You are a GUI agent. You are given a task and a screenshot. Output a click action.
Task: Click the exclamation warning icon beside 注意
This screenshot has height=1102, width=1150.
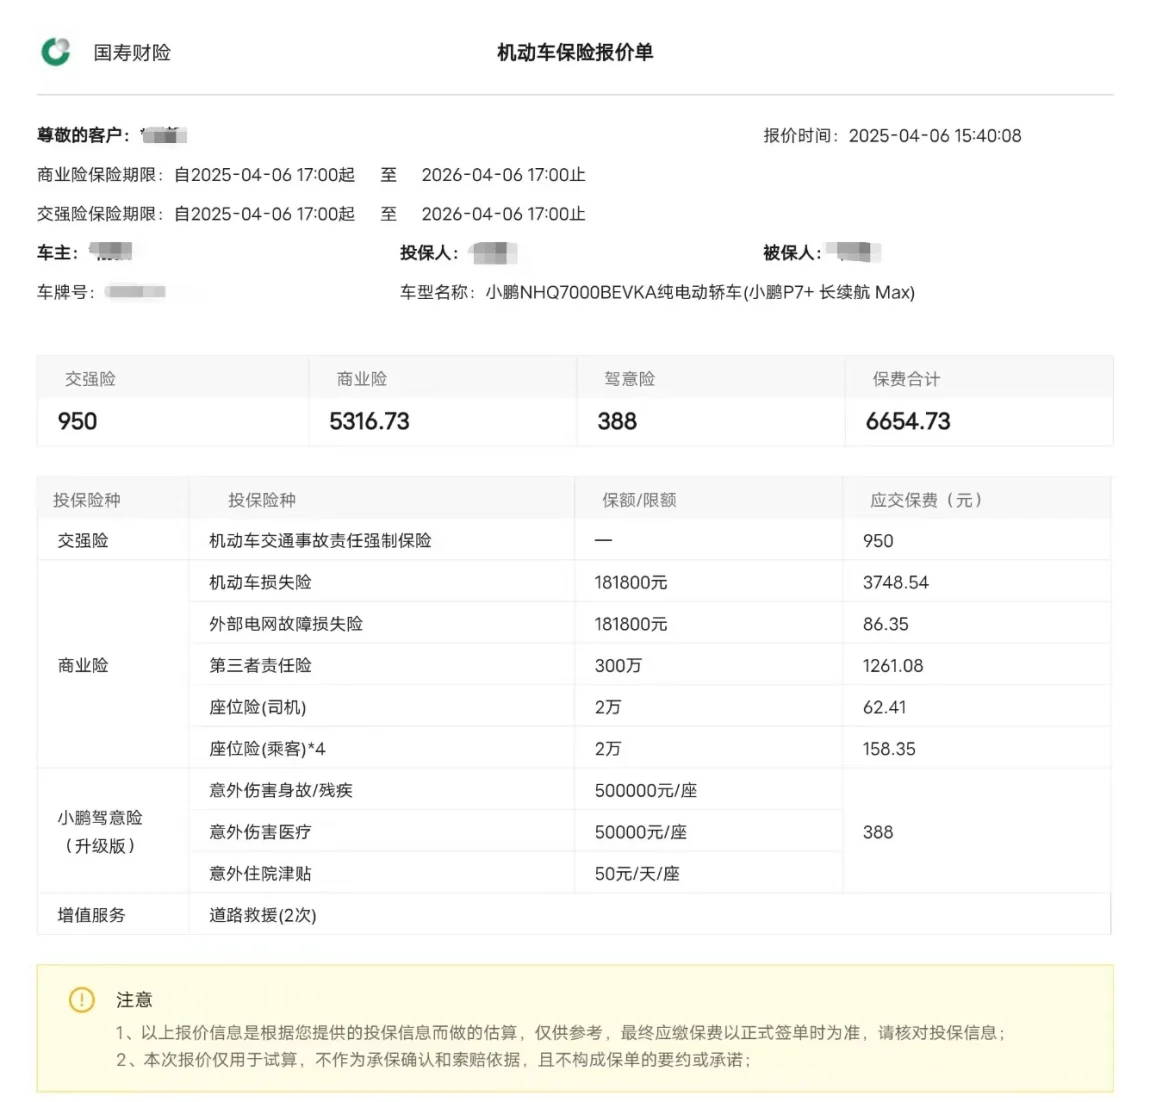tap(81, 999)
